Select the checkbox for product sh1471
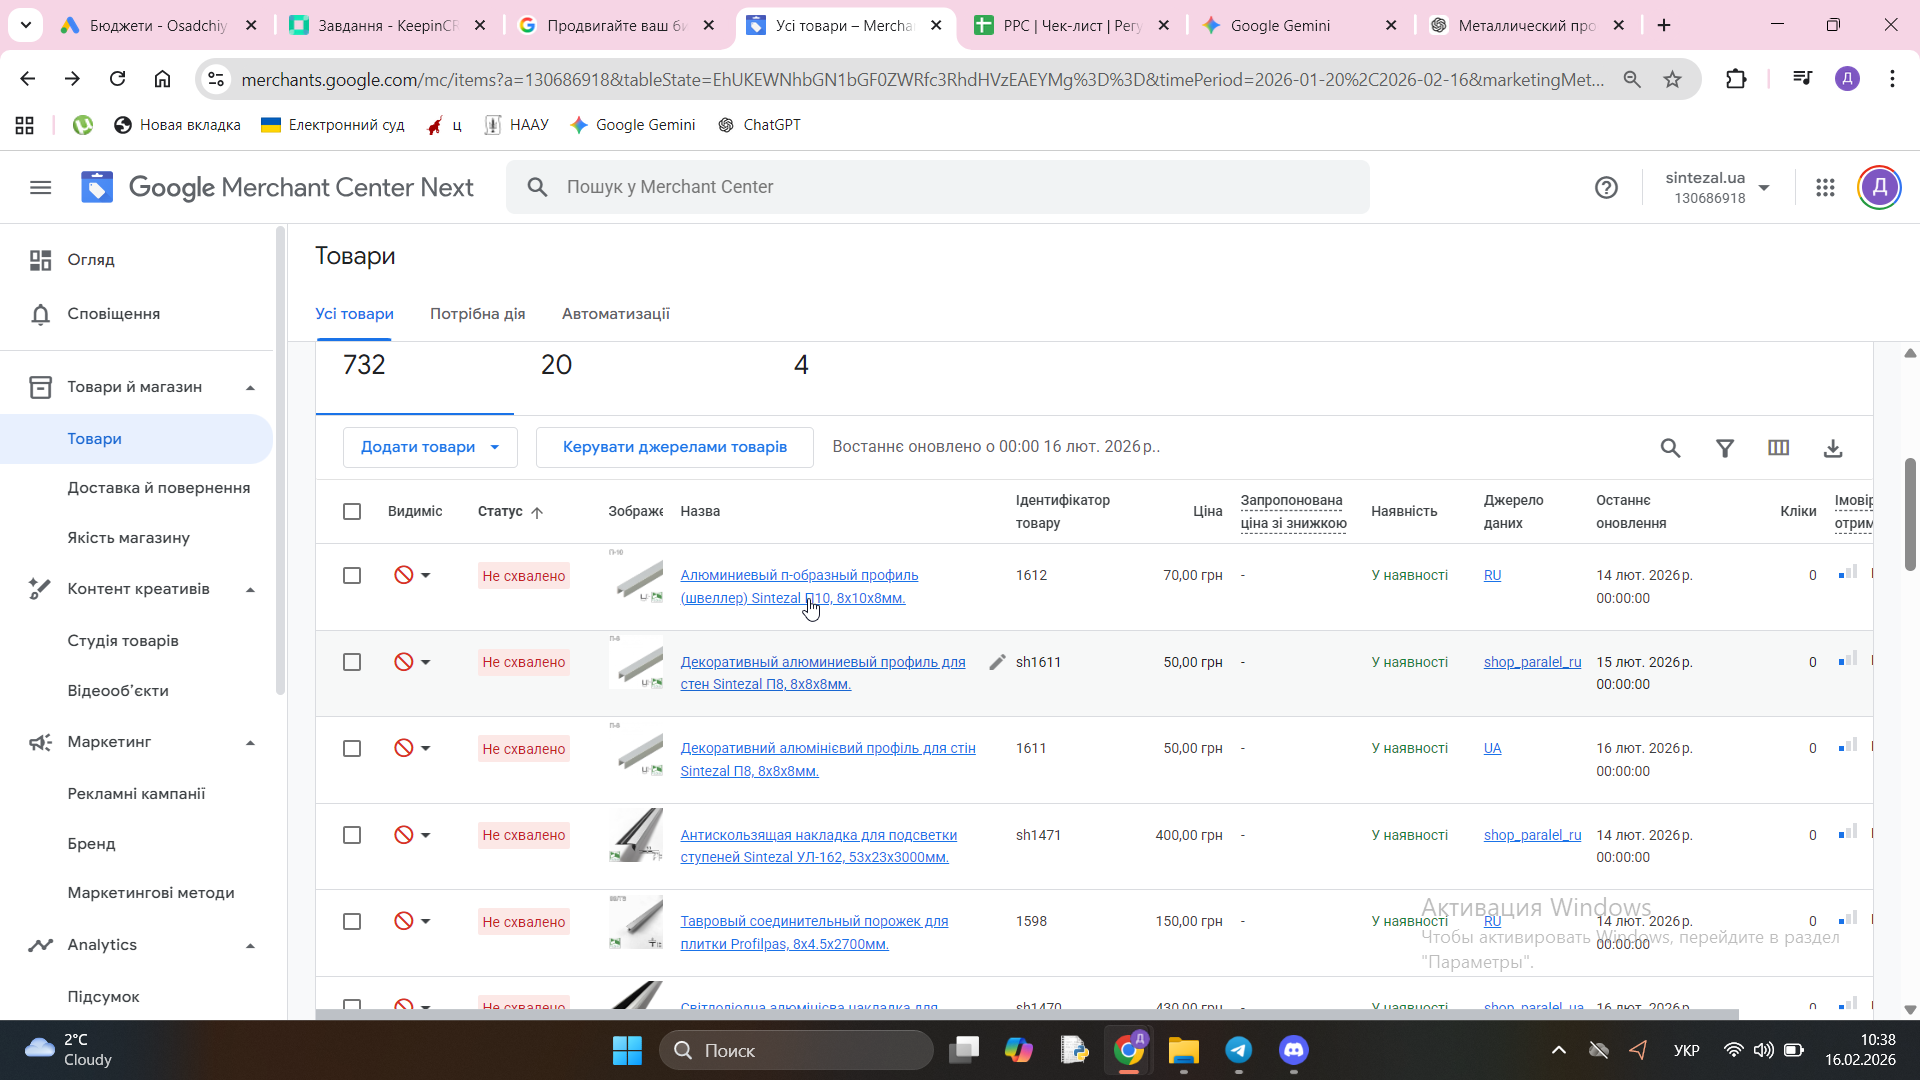The image size is (1920, 1080). point(352,835)
